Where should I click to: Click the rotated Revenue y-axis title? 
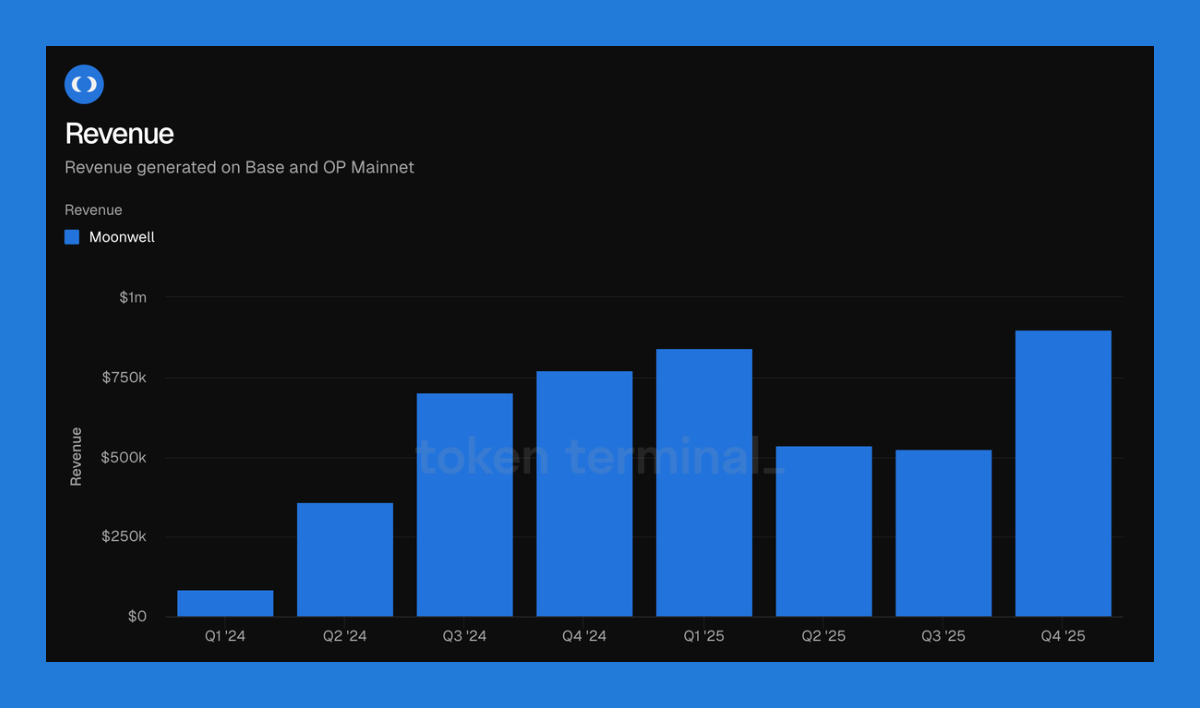76,457
